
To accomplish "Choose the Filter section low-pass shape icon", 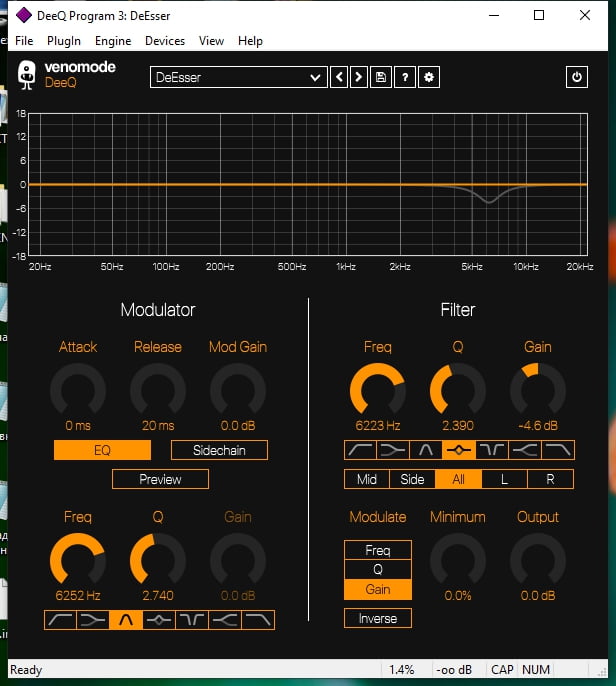I will 558,450.
